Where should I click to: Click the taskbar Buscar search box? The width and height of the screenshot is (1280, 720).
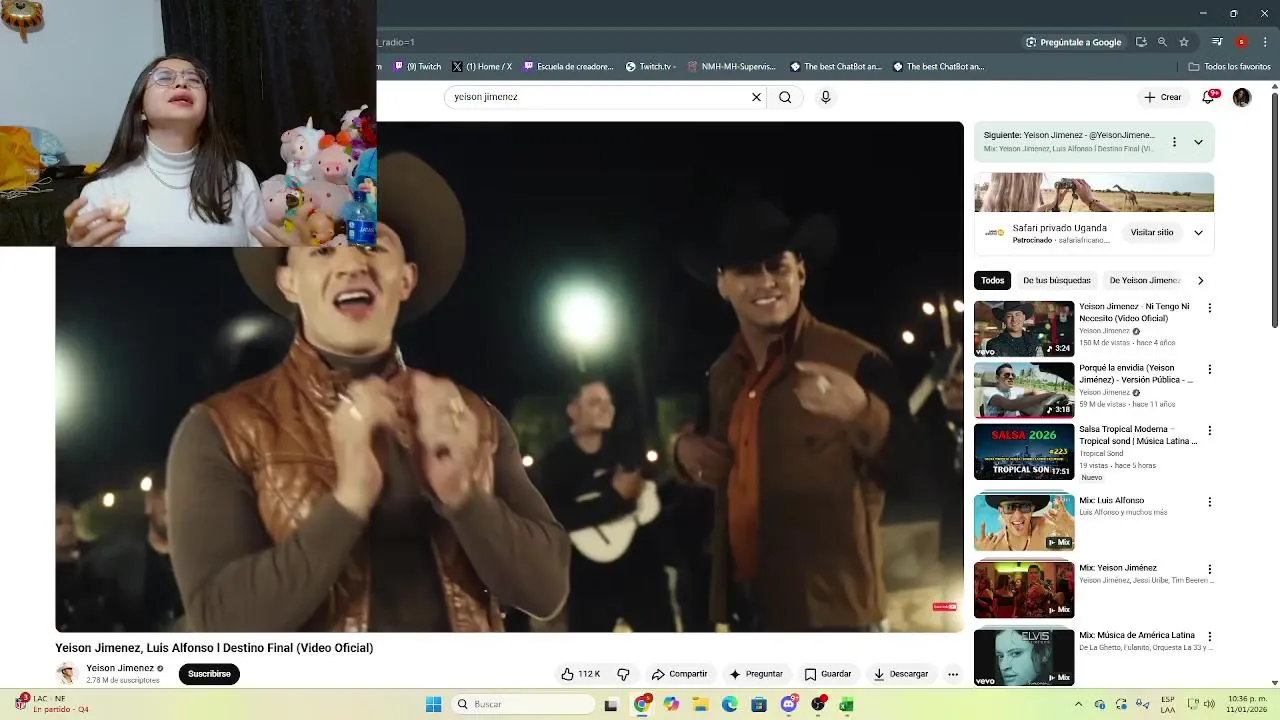pyautogui.click(x=522, y=705)
